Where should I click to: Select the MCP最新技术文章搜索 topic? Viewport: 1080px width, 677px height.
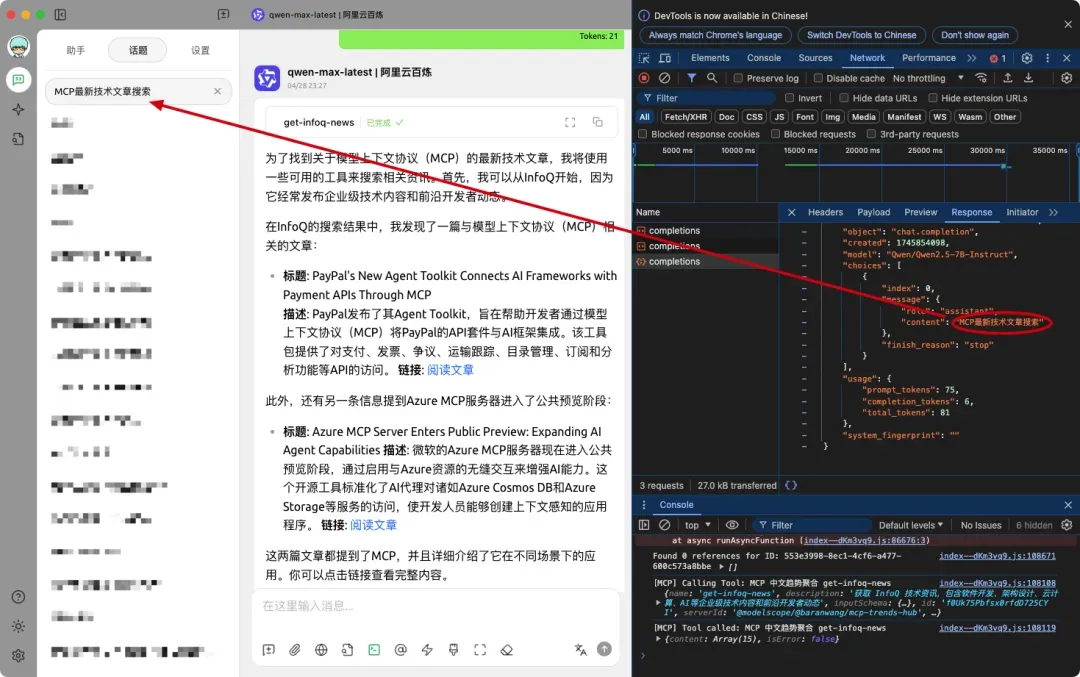[138, 92]
